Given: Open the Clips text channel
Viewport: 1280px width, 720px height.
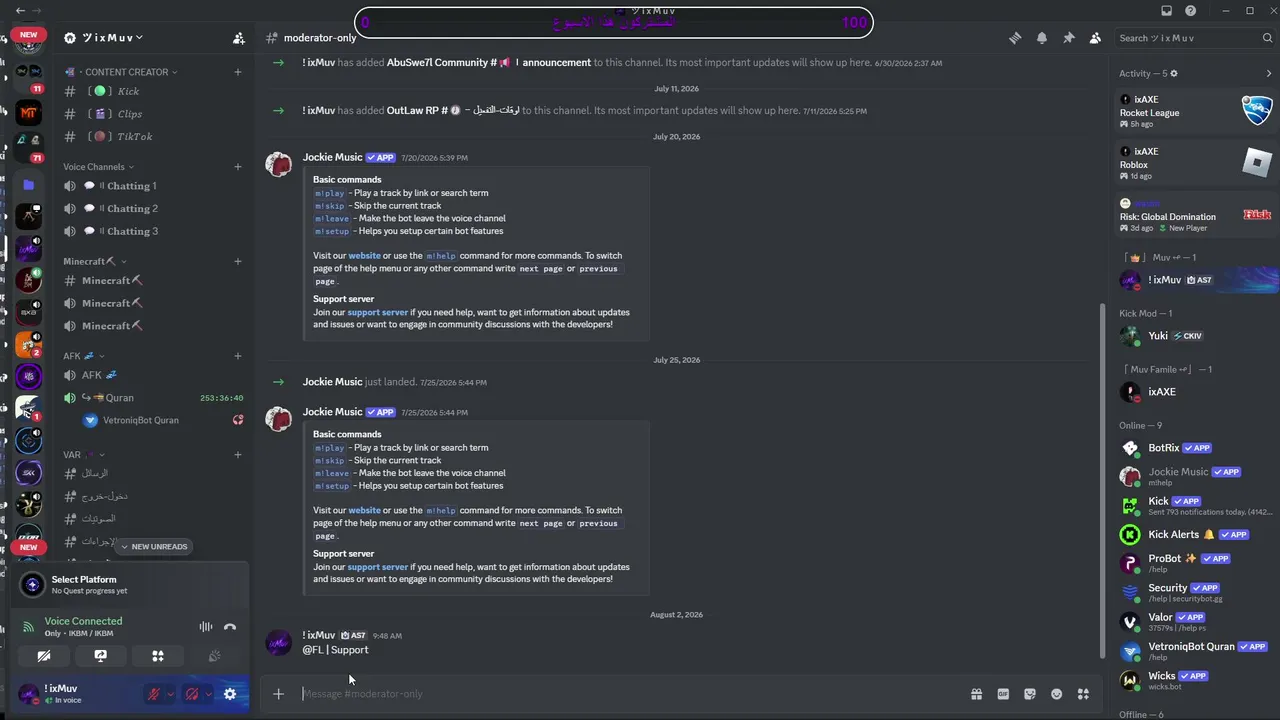Looking at the screenshot, I should click(153, 114).
